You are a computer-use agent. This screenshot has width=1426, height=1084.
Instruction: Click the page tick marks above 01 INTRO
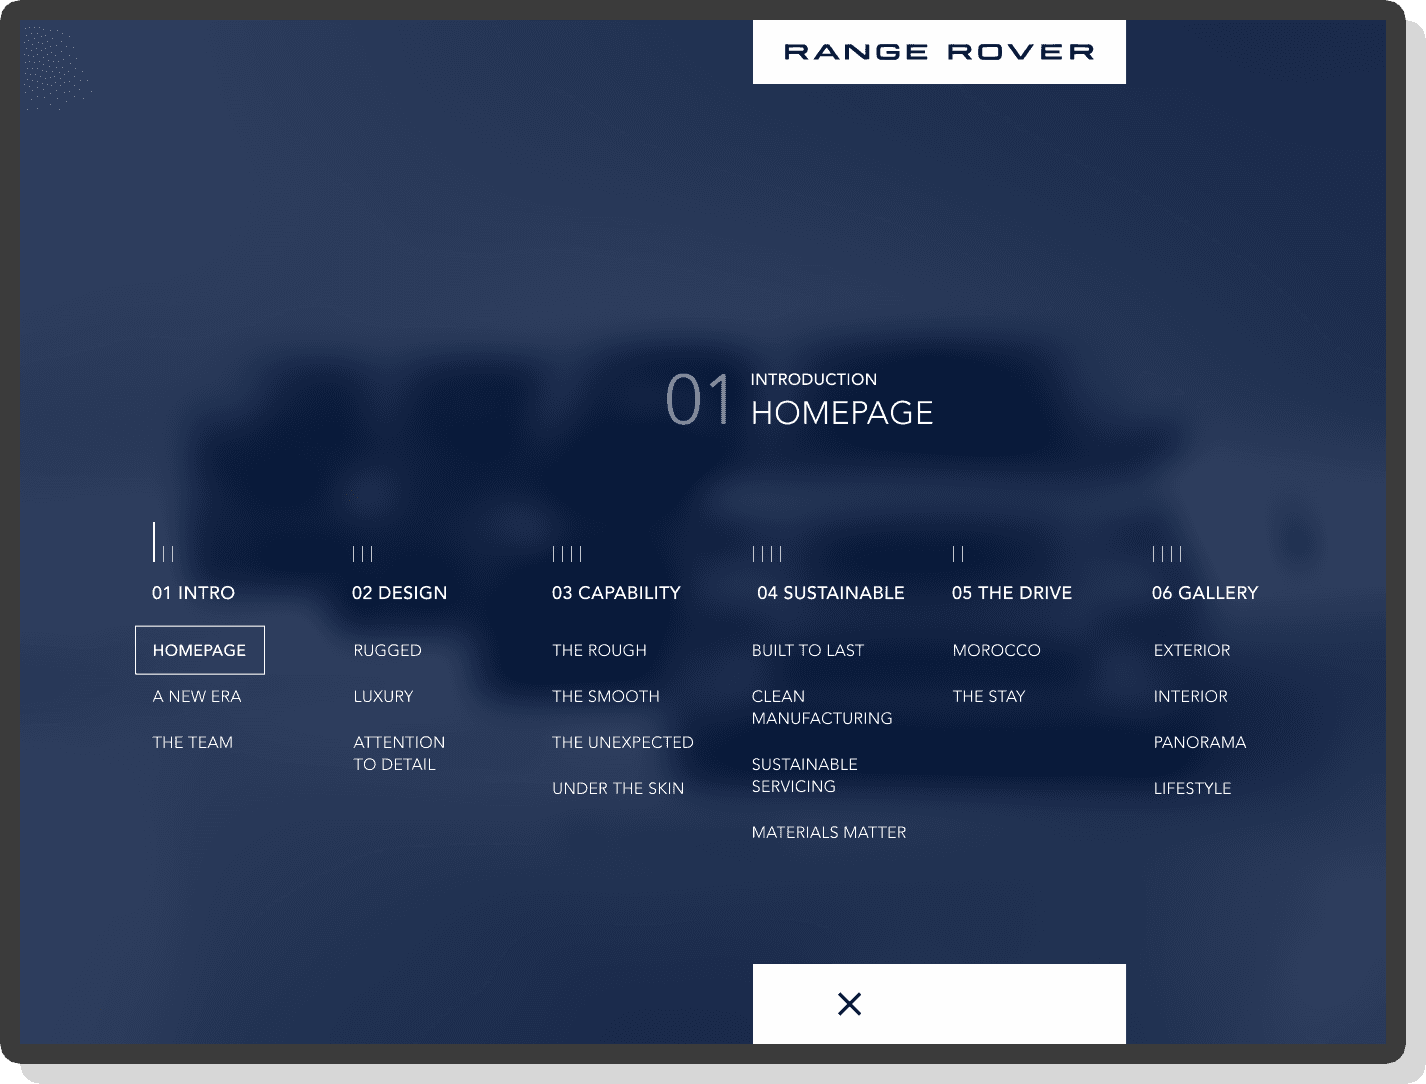point(163,542)
